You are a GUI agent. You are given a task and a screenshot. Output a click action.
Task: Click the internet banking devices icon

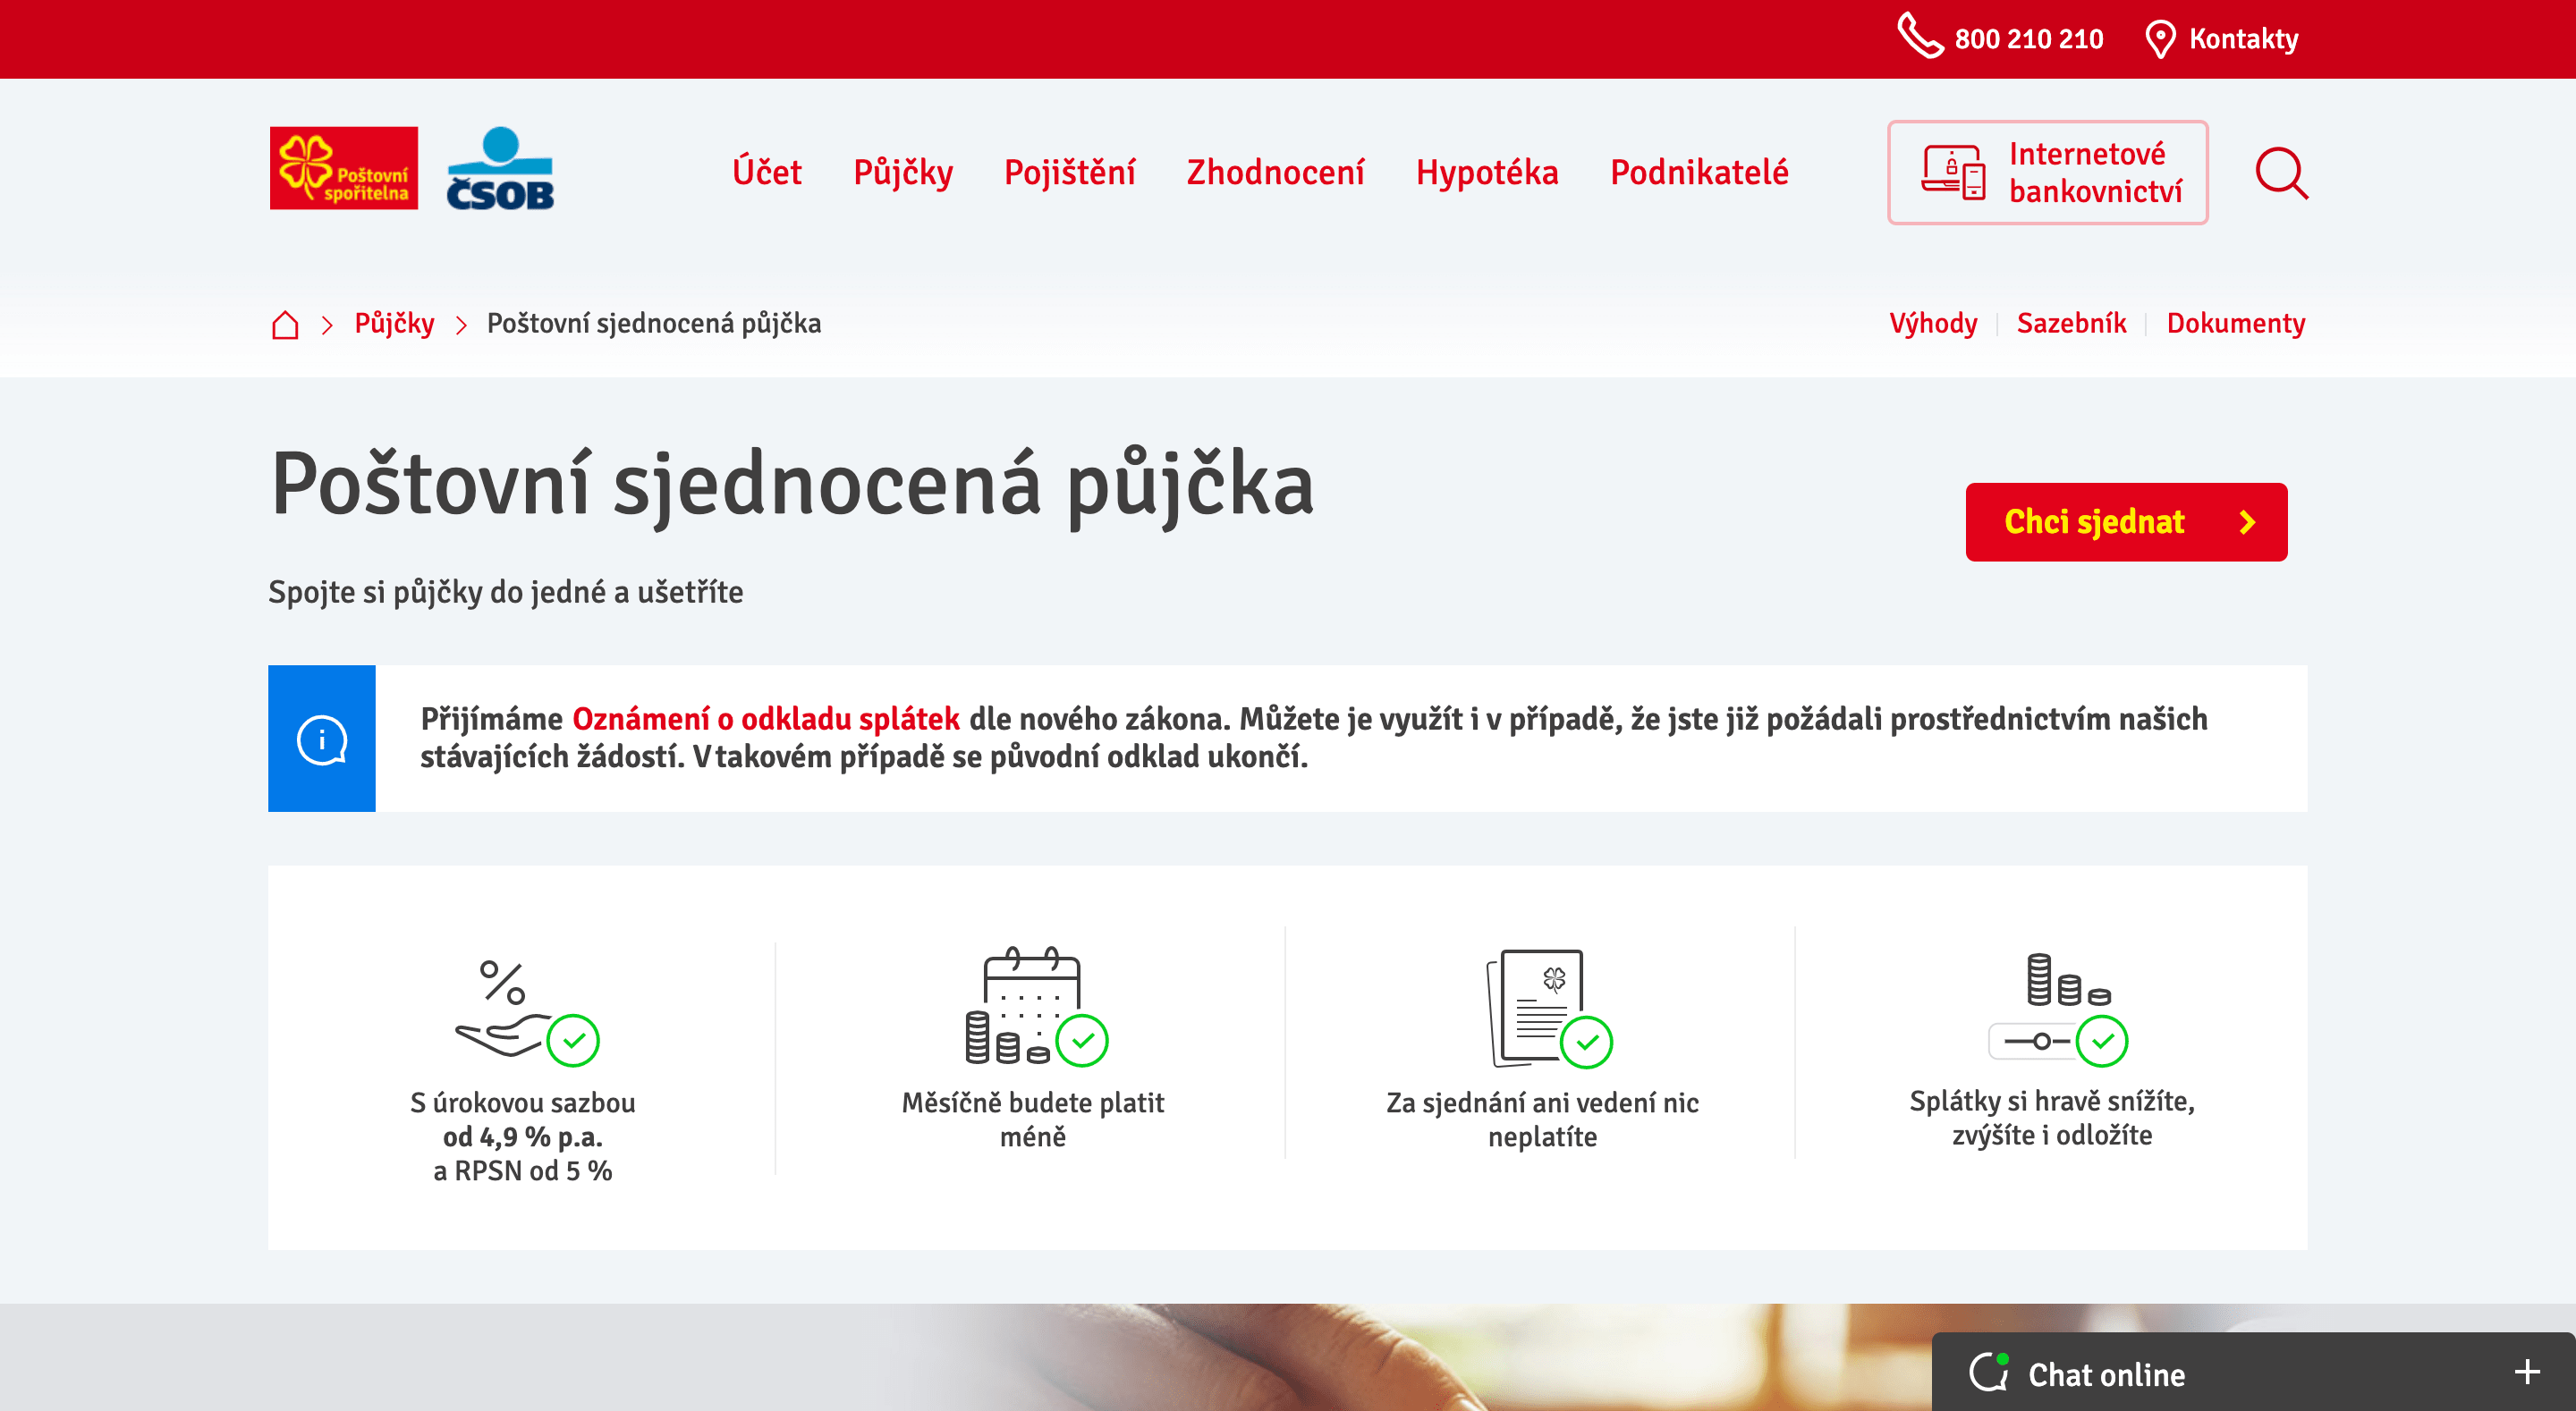(1953, 172)
